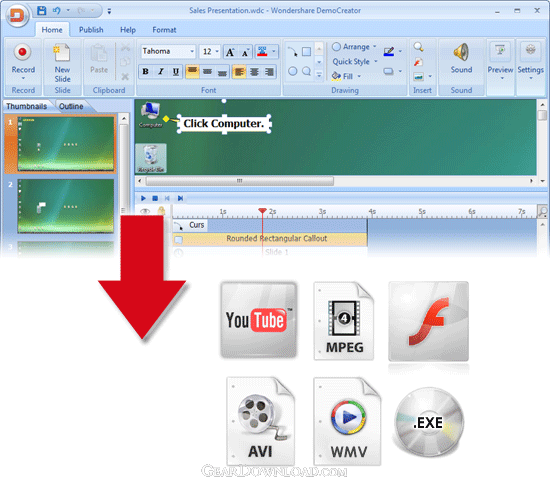Select slide 2 thumbnail
550x480 pixels.
tap(66, 206)
